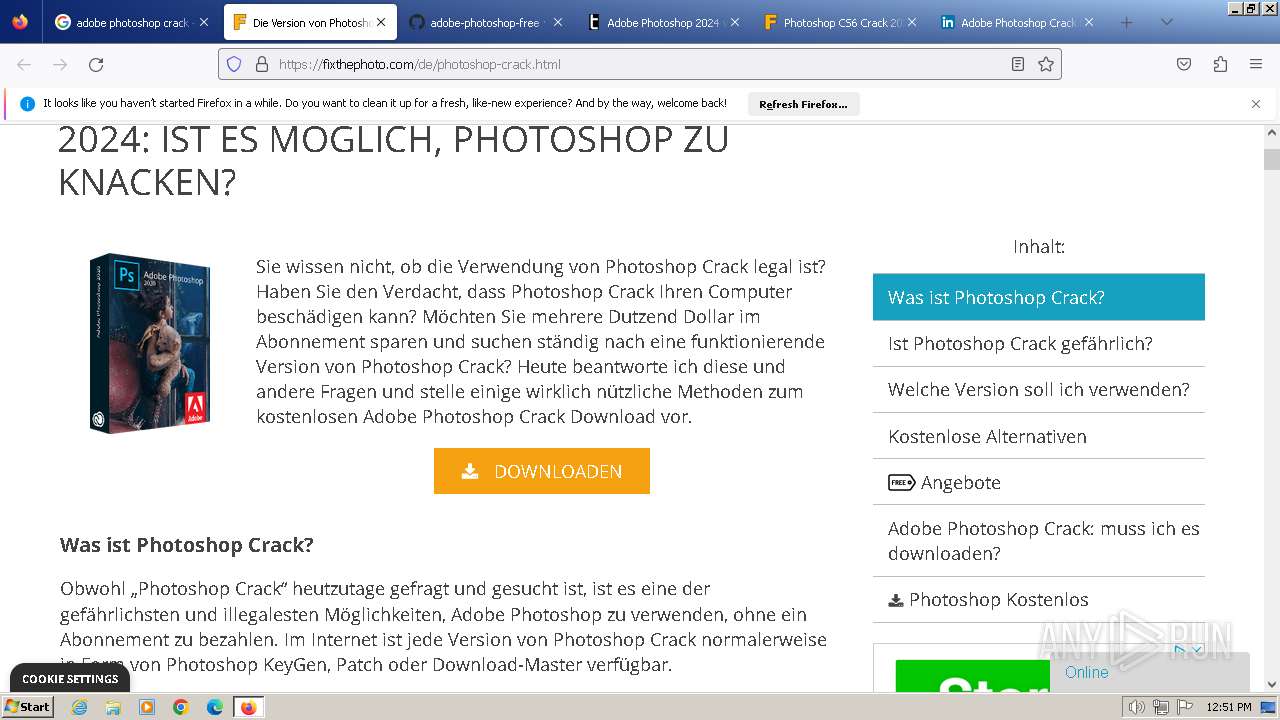Viewport: 1280px width, 720px height.
Task: Click the orange DOWNLOADEN button
Action: [542, 471]
